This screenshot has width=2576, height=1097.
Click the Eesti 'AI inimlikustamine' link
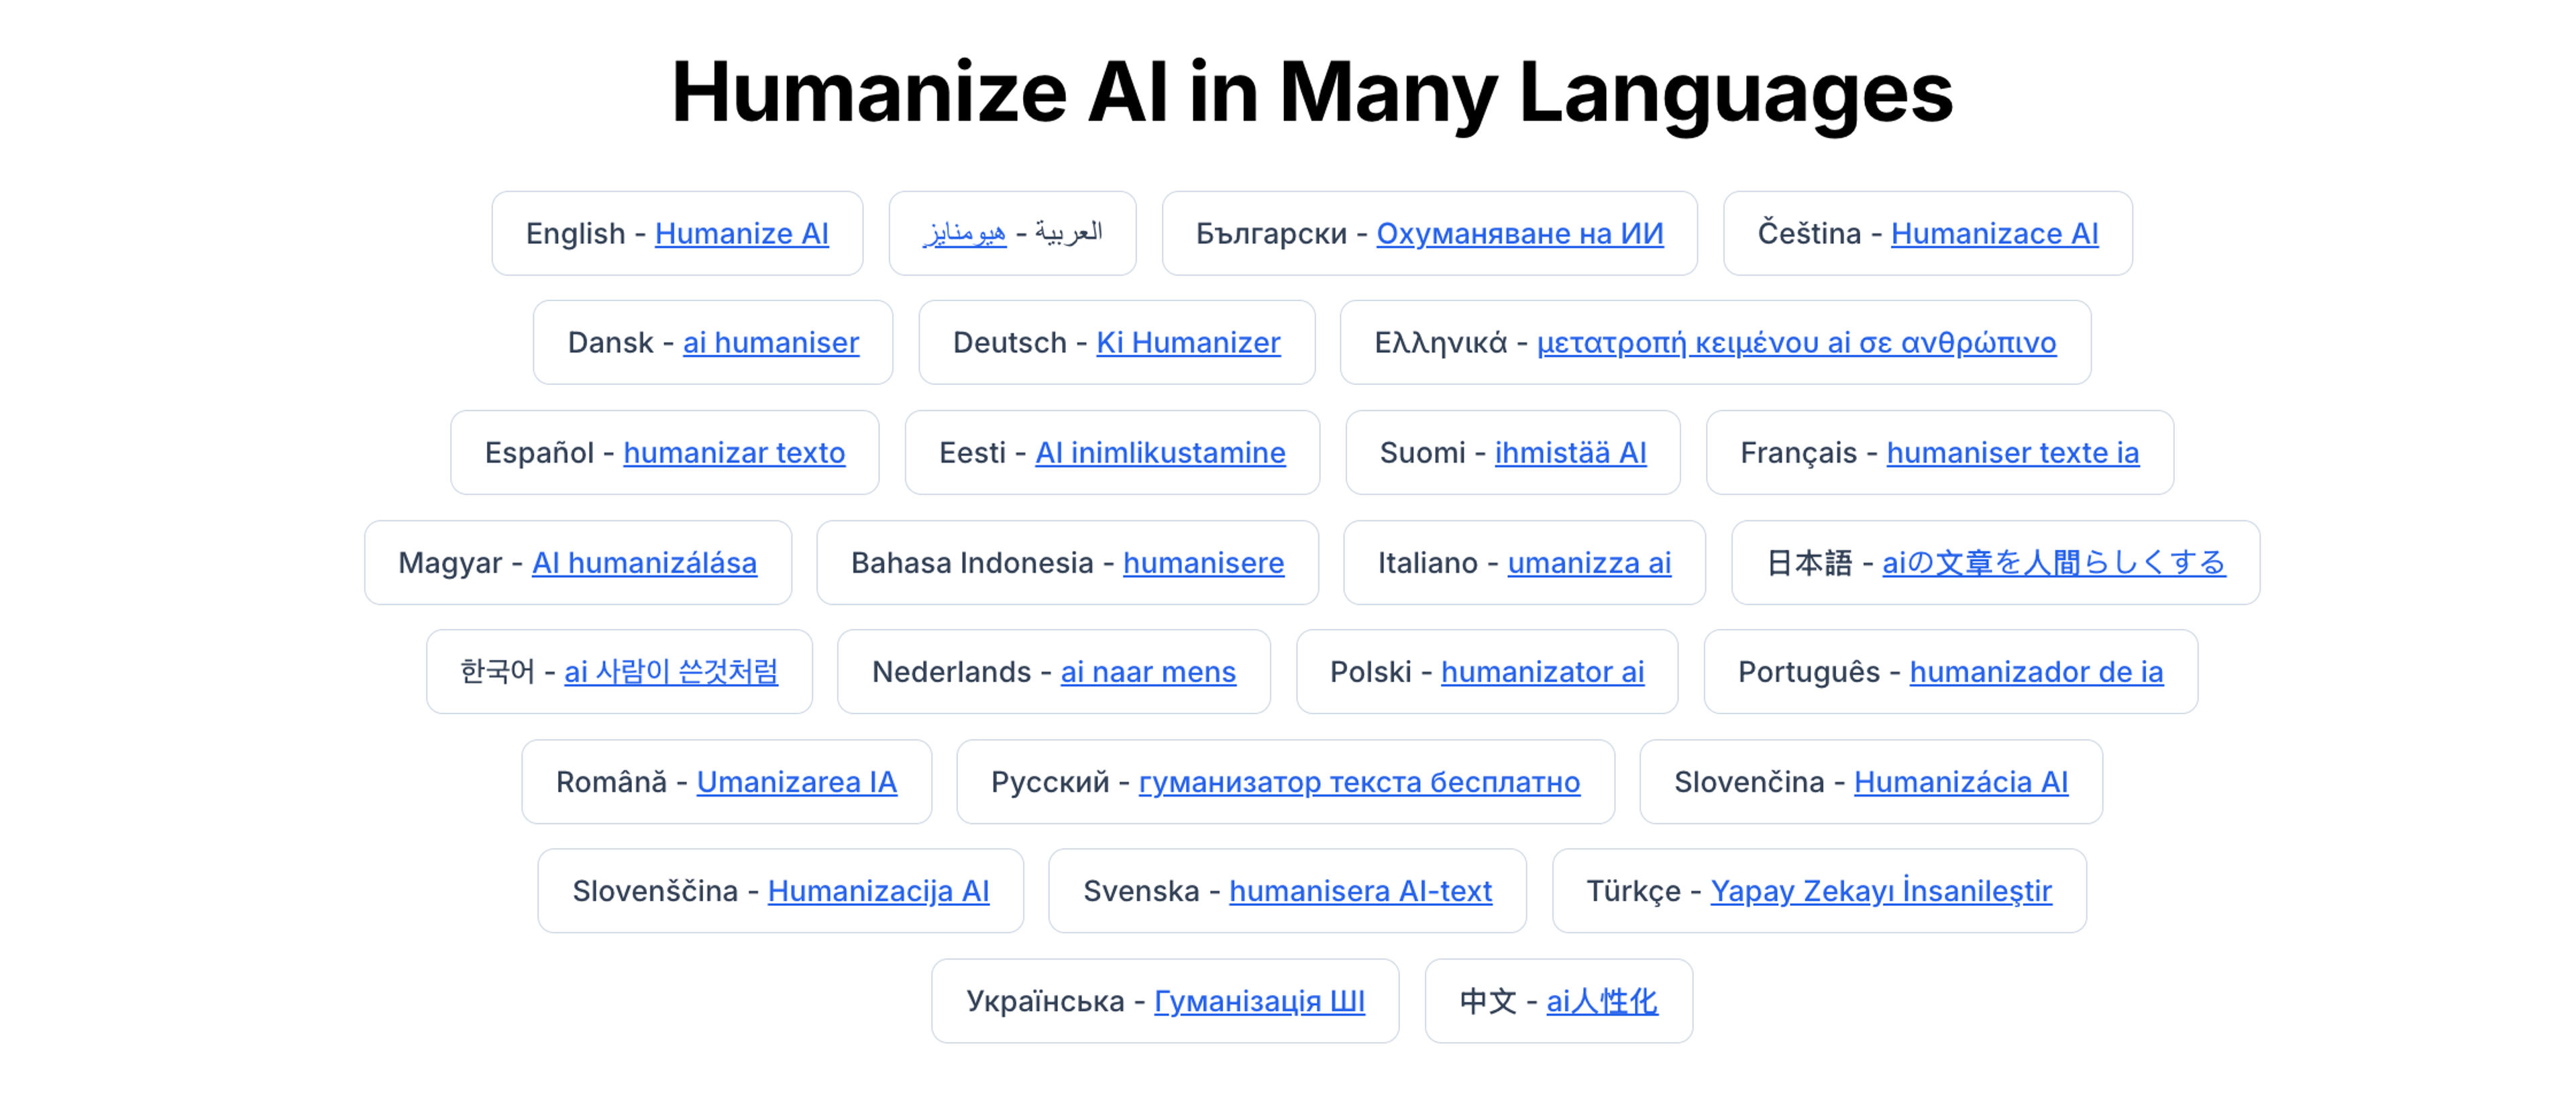click(x=1160, y=453)
